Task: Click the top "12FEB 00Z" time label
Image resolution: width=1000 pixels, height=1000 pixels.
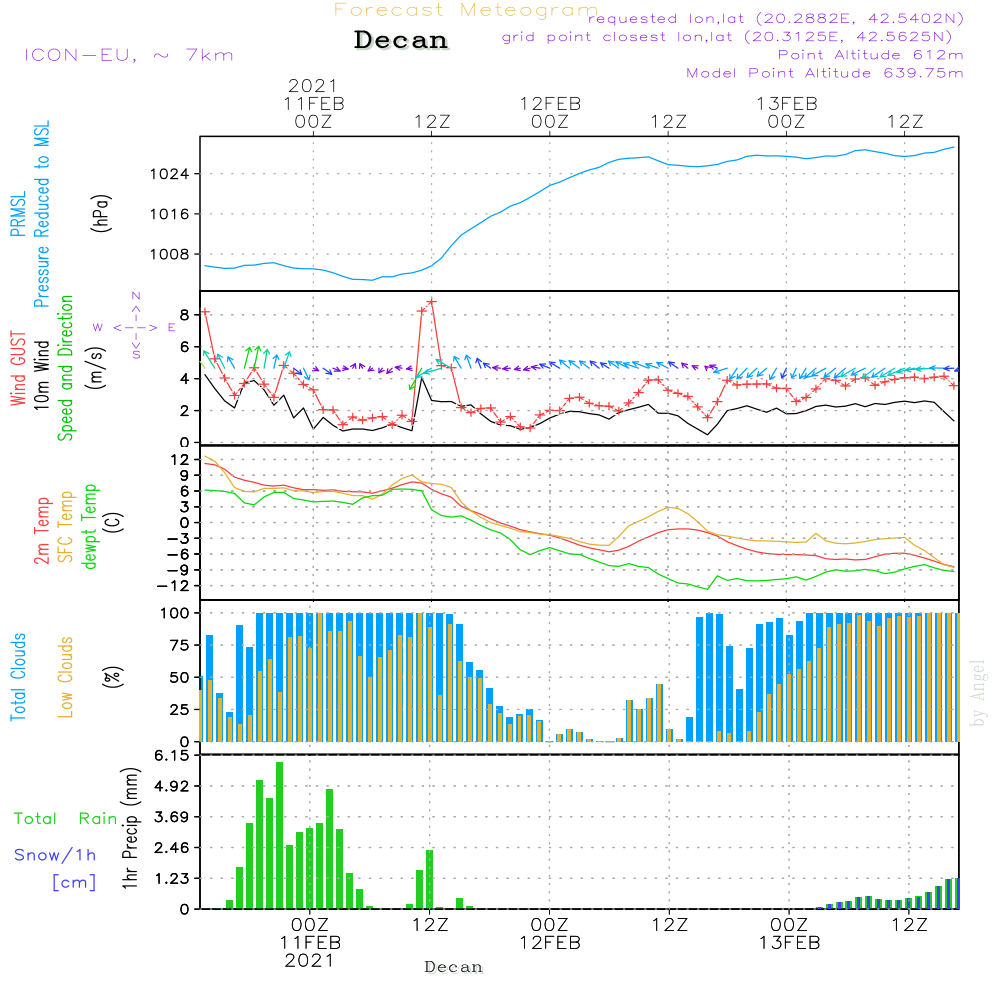Action: pyautogui.click(x=550, y=112)
